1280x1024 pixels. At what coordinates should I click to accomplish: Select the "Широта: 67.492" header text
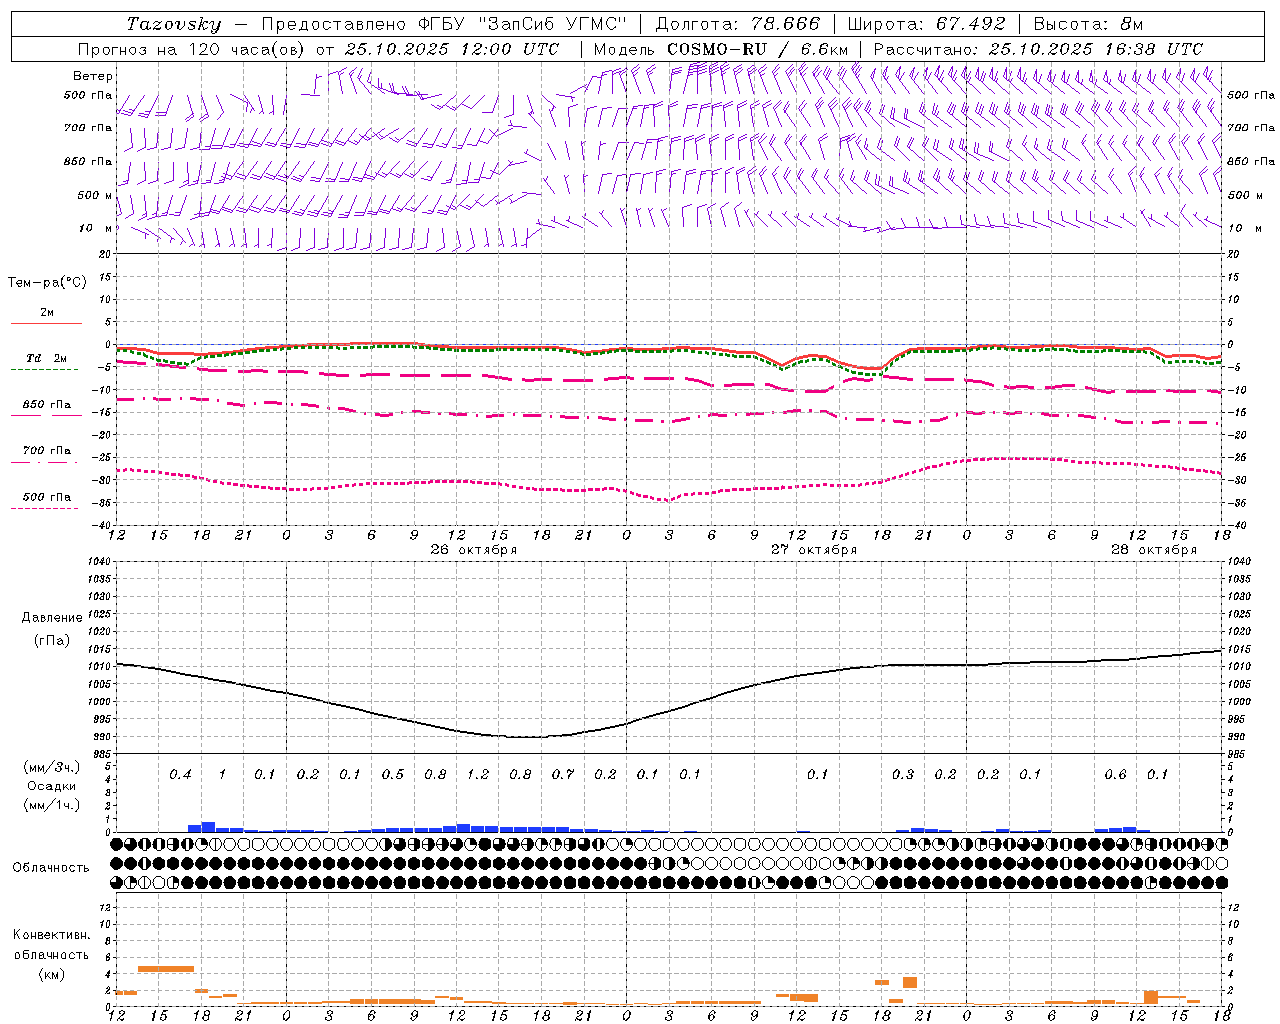(926, 24)
